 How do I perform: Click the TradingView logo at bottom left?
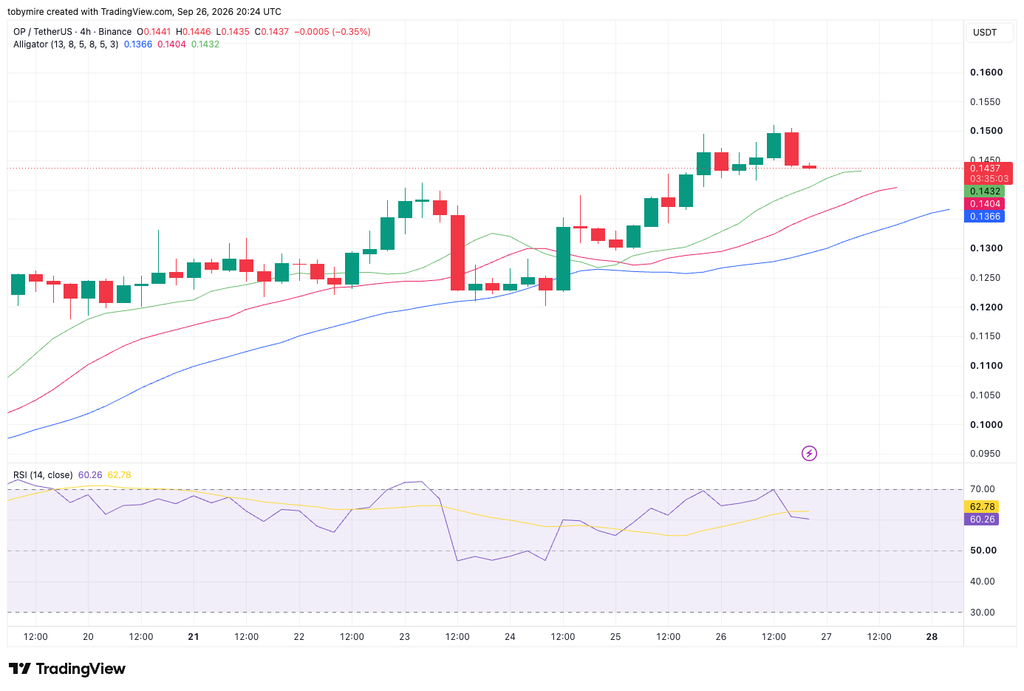pyautogui.click(x=67, y=669)
